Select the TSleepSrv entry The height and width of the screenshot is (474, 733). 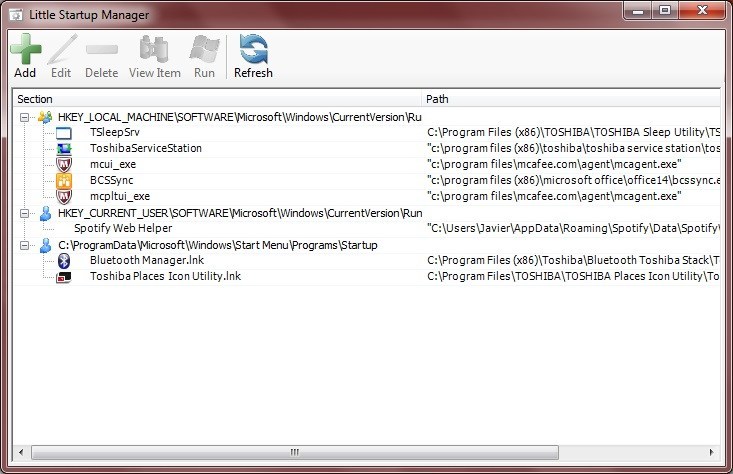(115, 132)
